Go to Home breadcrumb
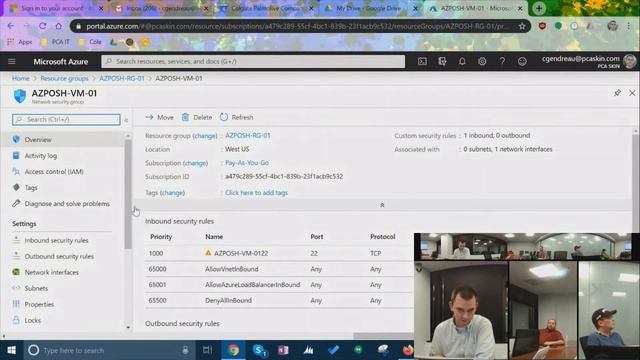The image size is (640, 360). pos(20,78)
